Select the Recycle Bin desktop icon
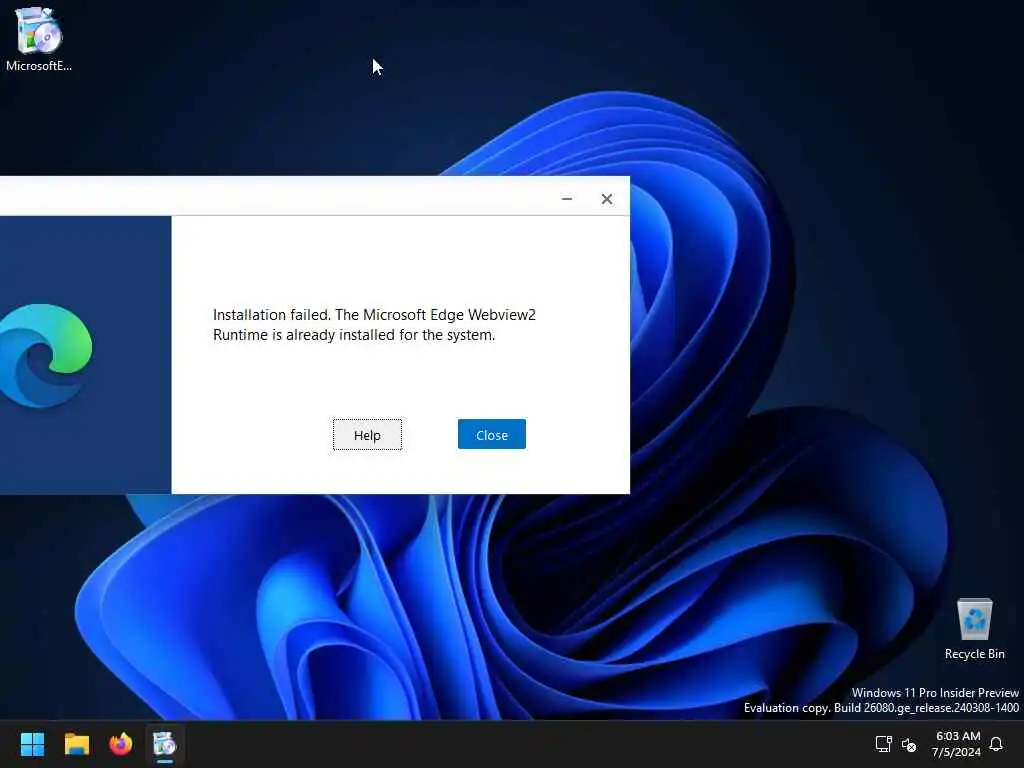1024x768 pixels. [974, 629]
